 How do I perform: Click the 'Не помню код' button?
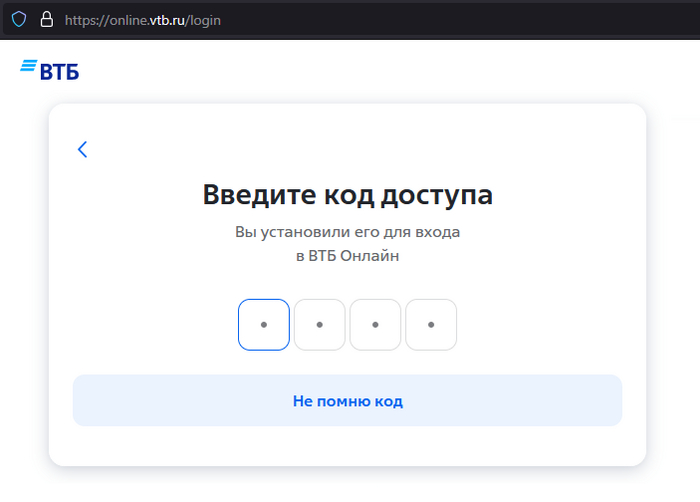point(347,401)
